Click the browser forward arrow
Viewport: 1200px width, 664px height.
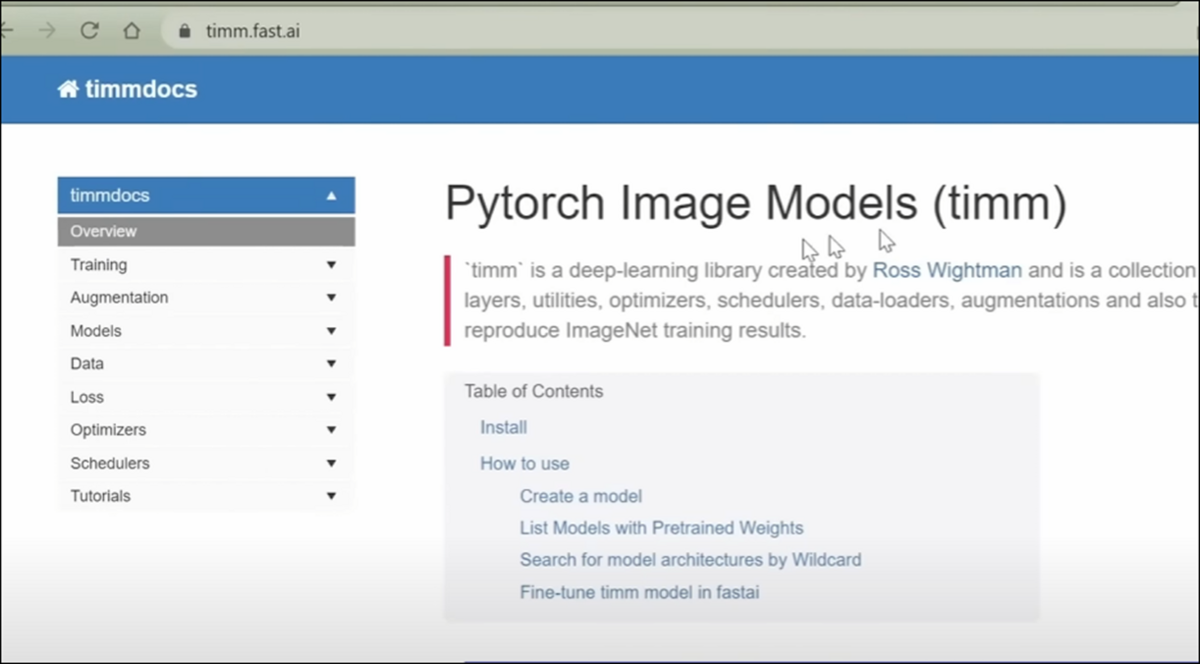tap(47, 30)
